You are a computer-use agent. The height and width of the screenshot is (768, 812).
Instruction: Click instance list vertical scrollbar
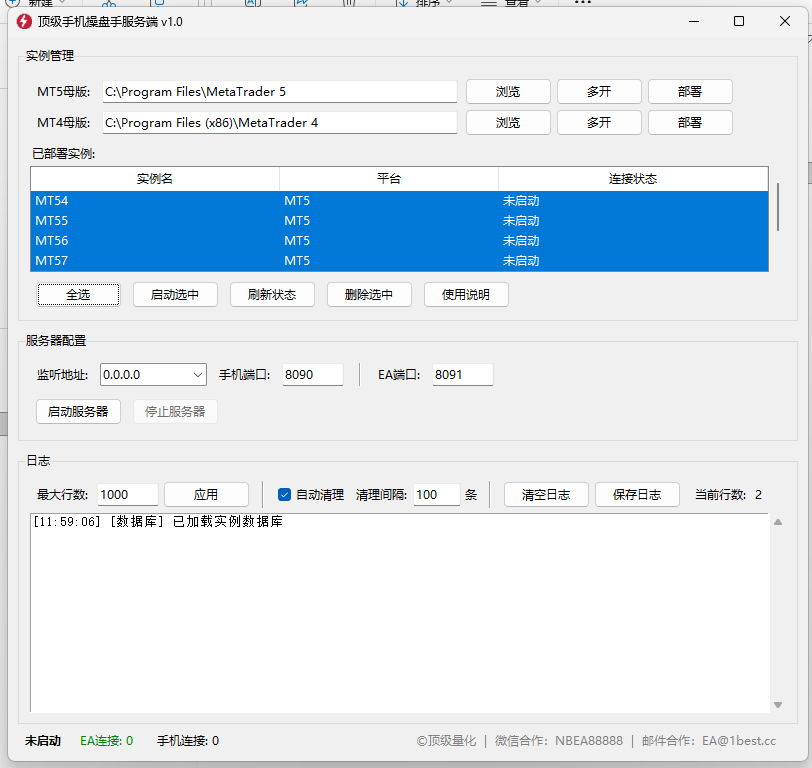pos(778,207)
